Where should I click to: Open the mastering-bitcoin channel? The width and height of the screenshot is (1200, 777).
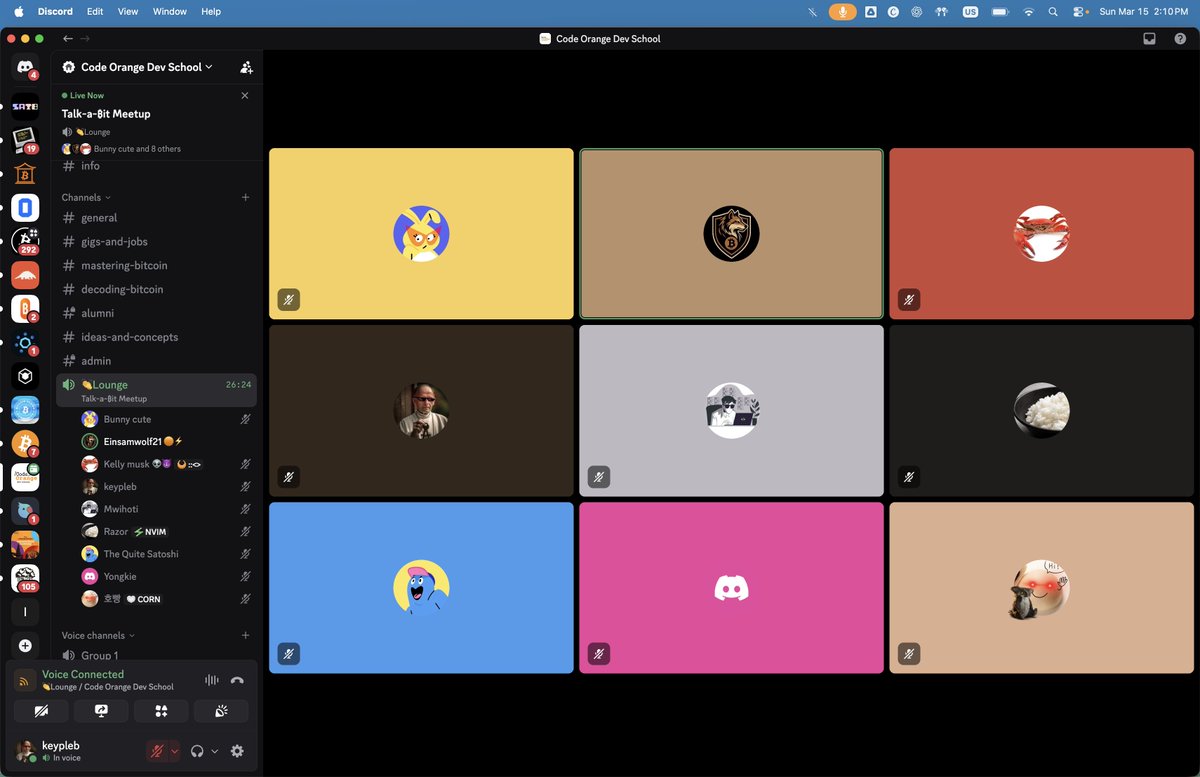coord(156,266)
